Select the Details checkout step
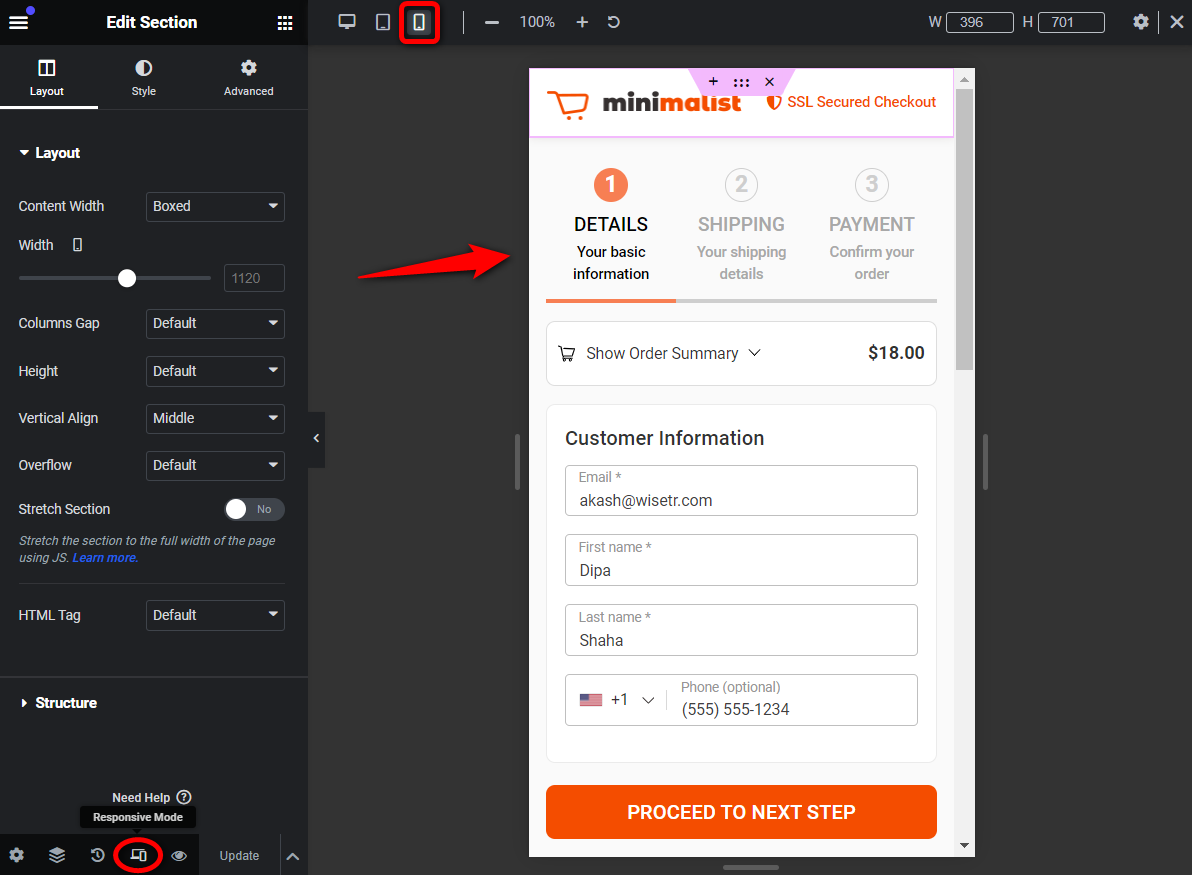 (x=610, y=226)
